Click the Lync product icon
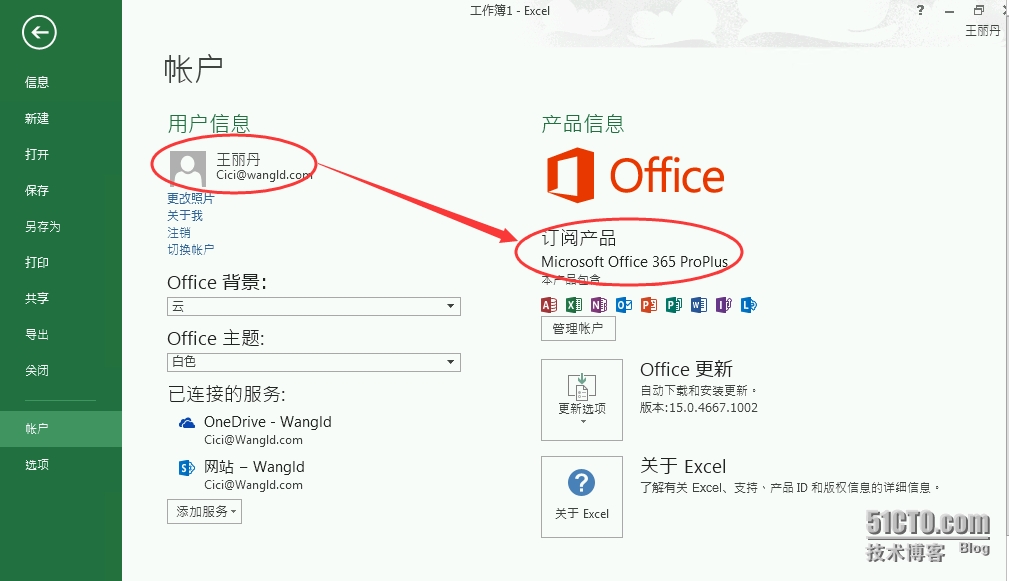 pos(748,304)
